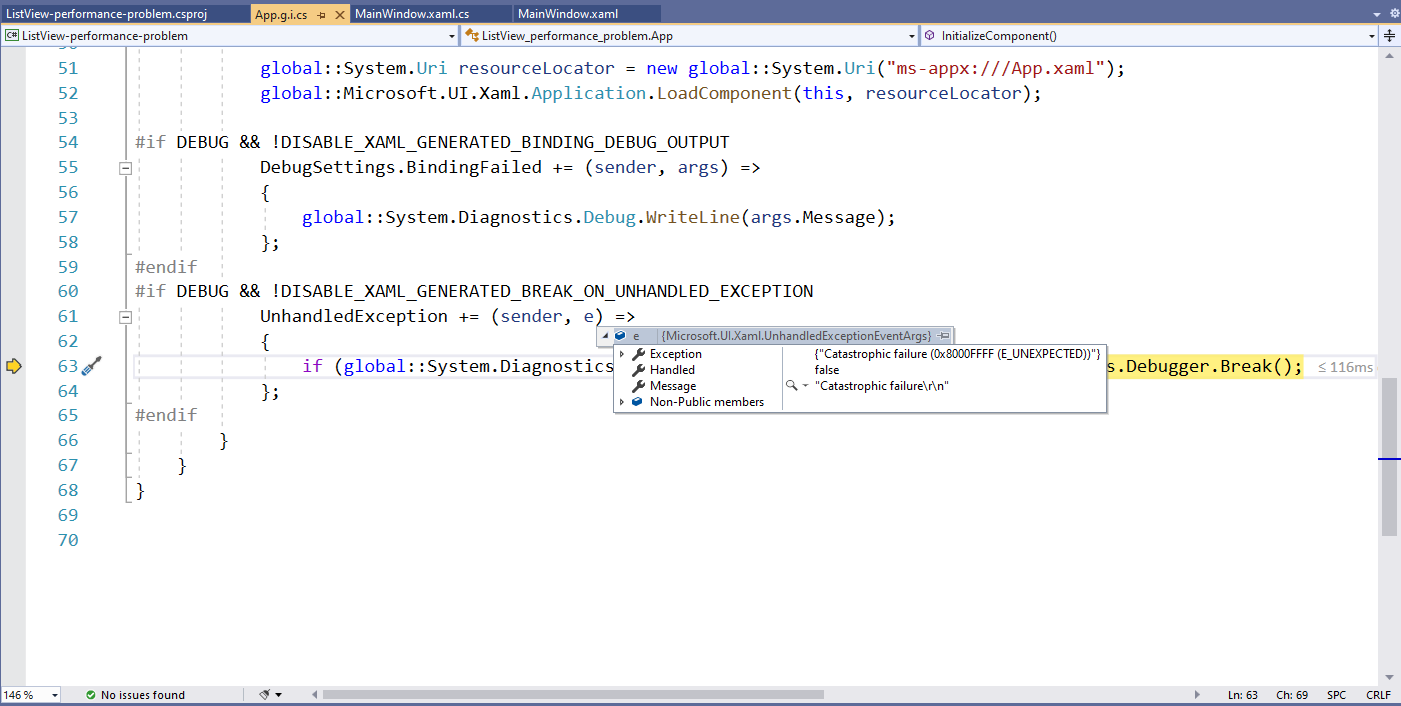
Task: Click the wrench icon beside Message
Action: click(x=639, y=386)
